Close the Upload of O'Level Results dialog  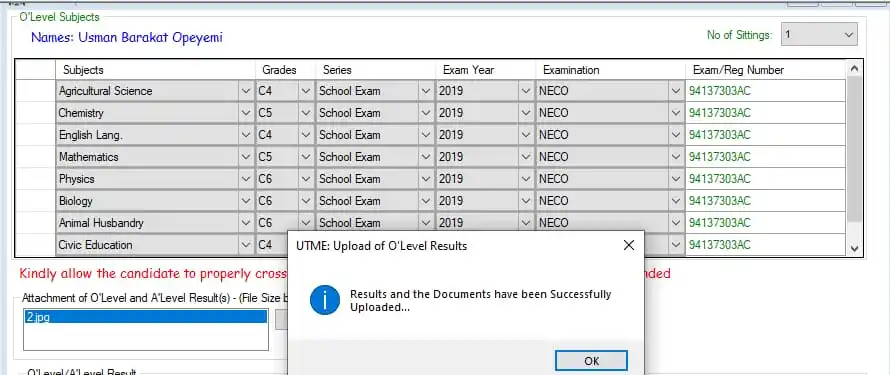[x=628, y=246]
